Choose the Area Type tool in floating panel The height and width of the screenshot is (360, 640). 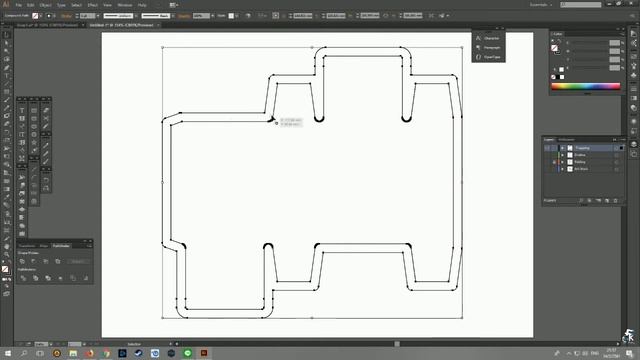(x=22, y=118)
